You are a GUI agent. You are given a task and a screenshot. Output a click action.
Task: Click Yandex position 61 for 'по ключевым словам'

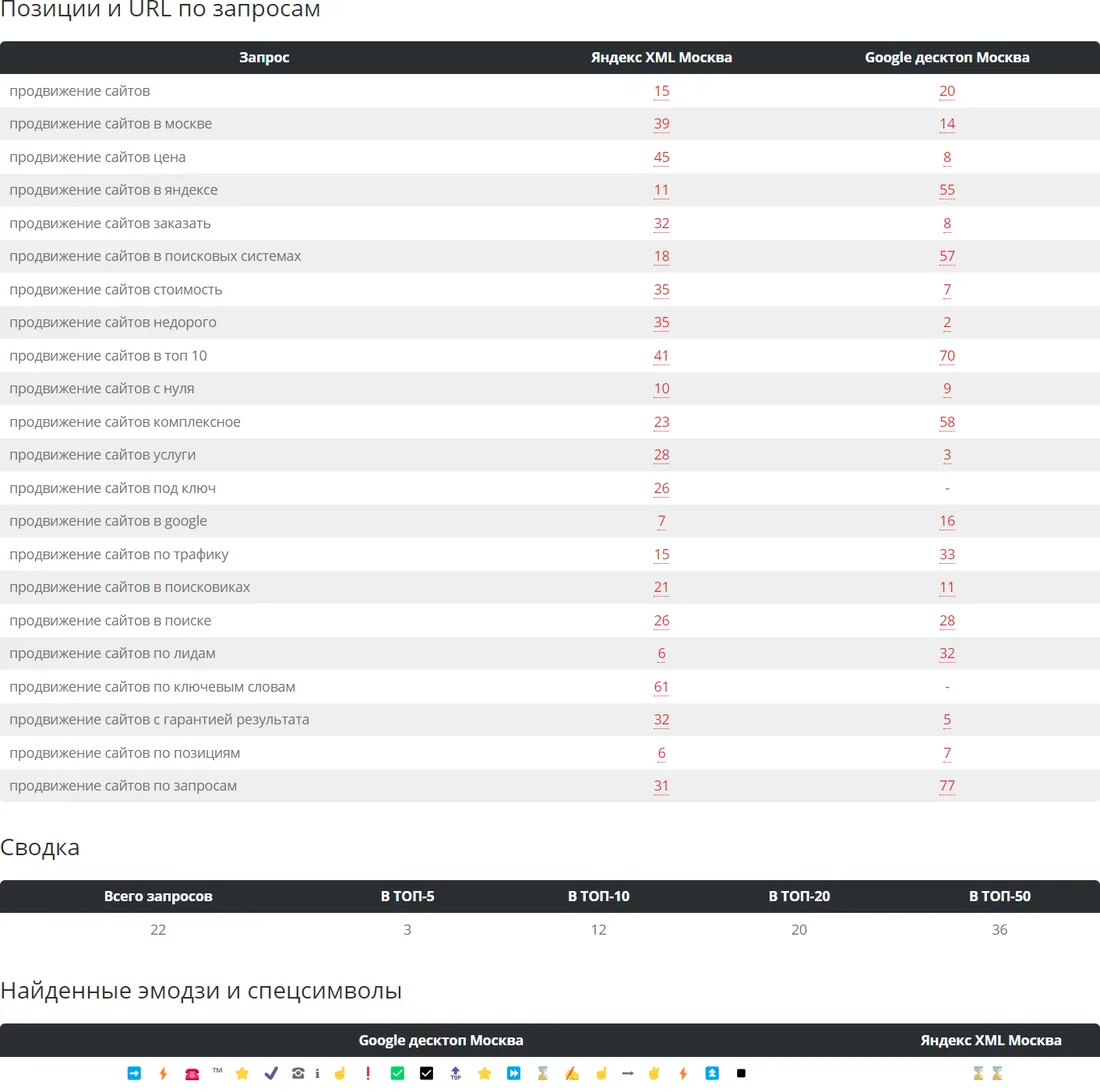[x=661, y=687]
